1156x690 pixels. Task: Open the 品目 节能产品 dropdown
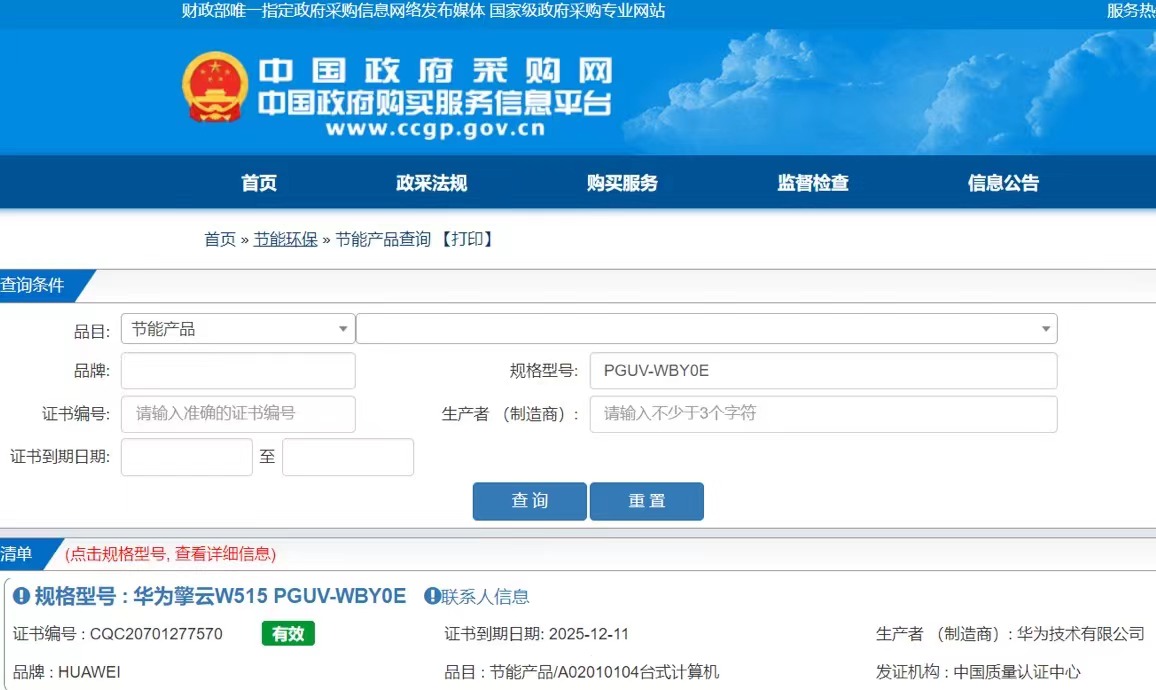[x=238, y=329]
